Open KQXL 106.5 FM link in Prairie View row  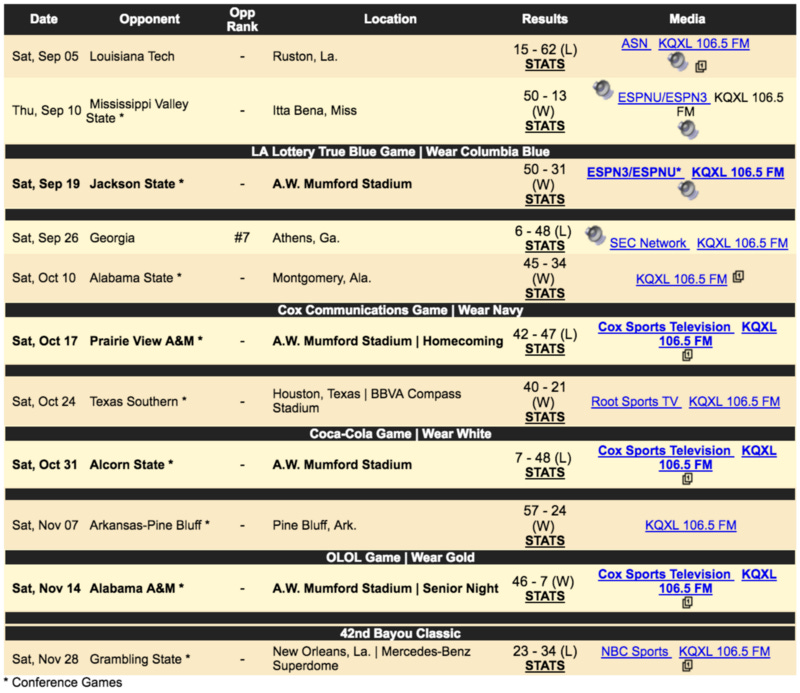(685, 341)
